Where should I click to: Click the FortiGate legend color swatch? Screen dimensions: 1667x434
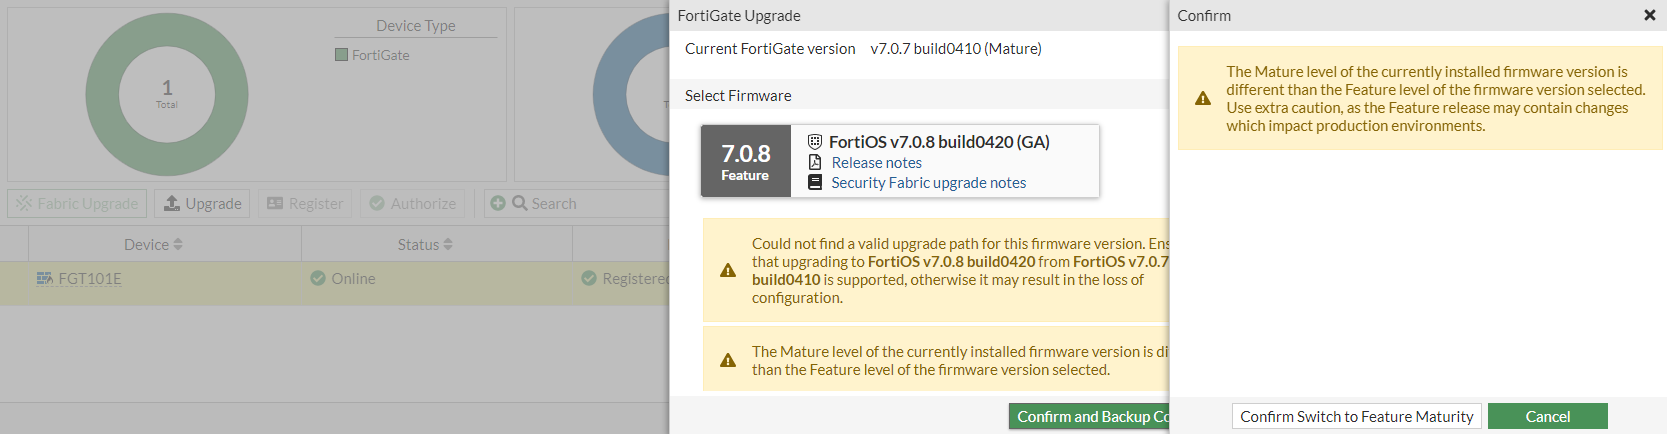point(342,55)
